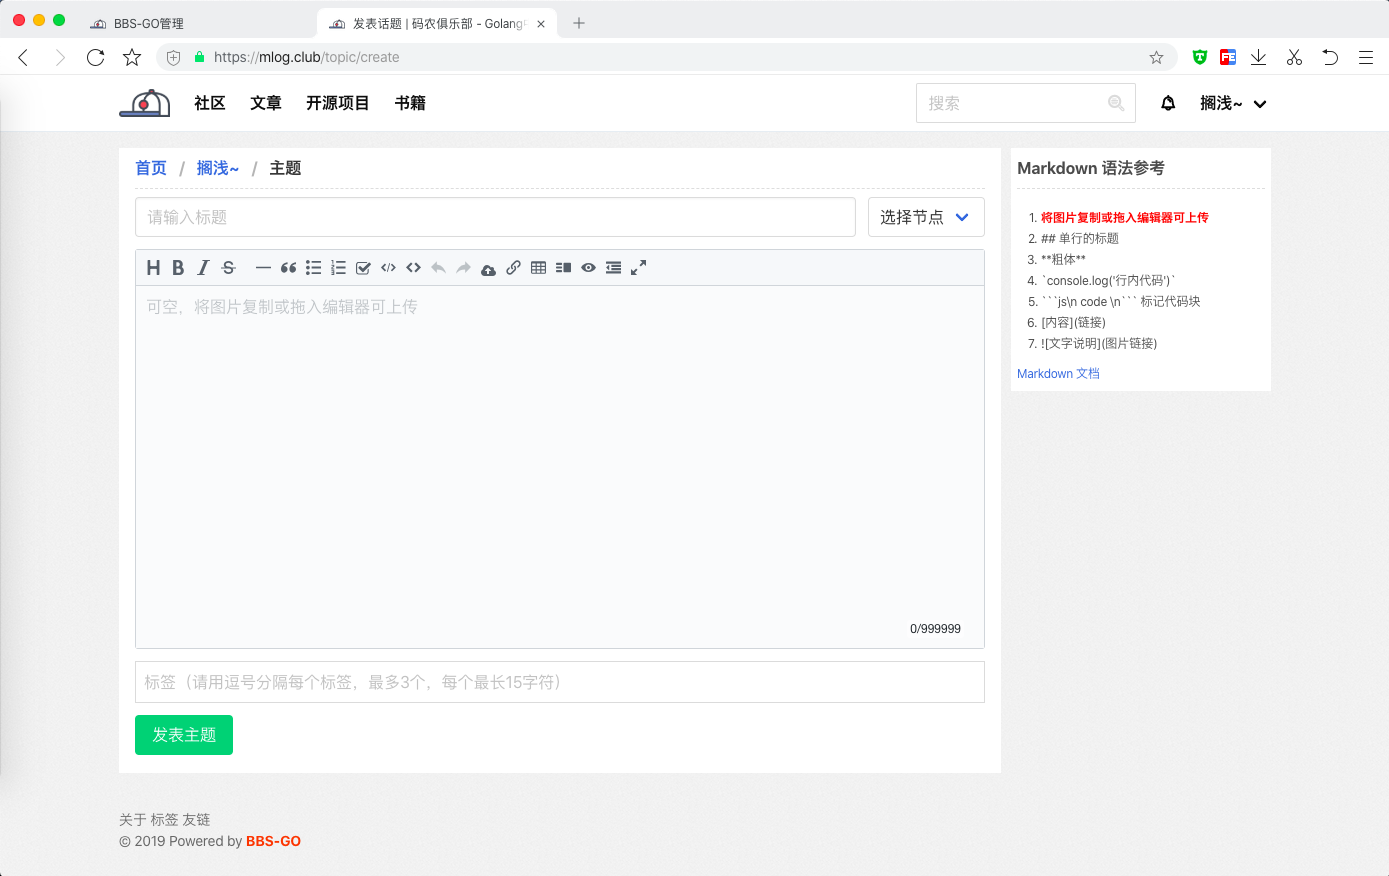
Task: Click the scissors screenshot tool icon
Action: (1294, 57)
